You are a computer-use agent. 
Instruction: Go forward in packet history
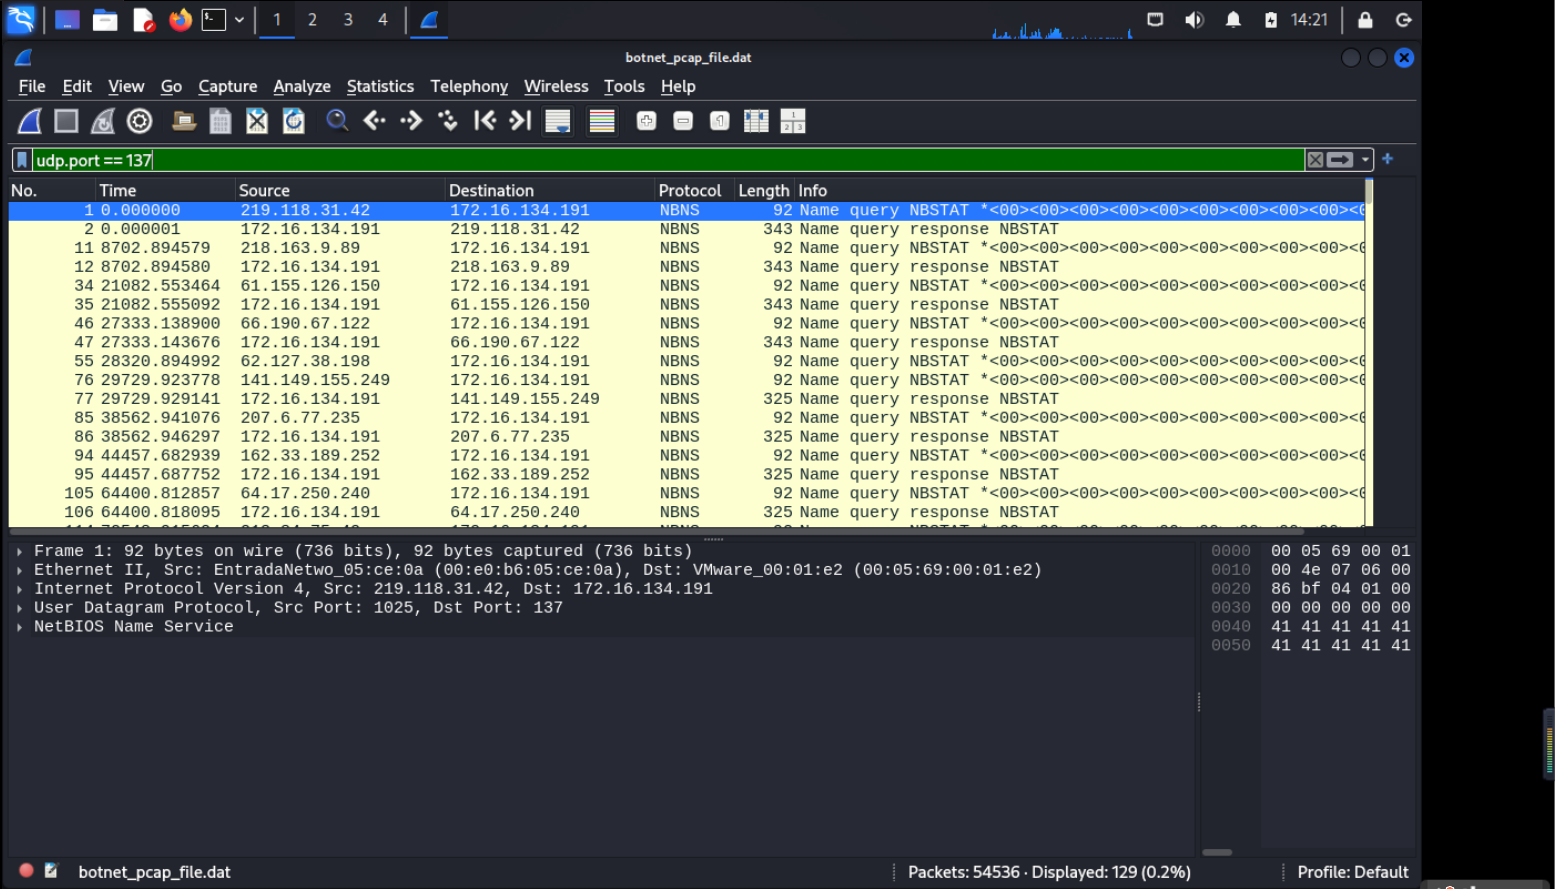(411, 121)
